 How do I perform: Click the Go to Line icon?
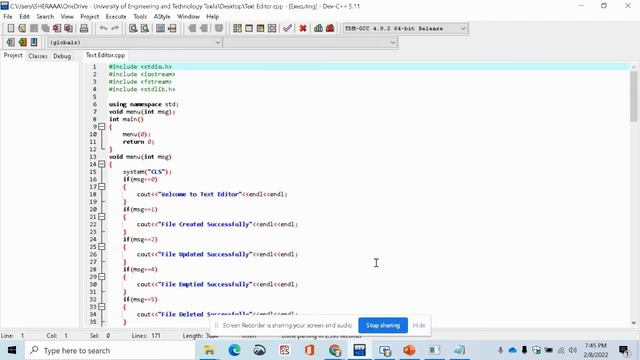[172, 28]
